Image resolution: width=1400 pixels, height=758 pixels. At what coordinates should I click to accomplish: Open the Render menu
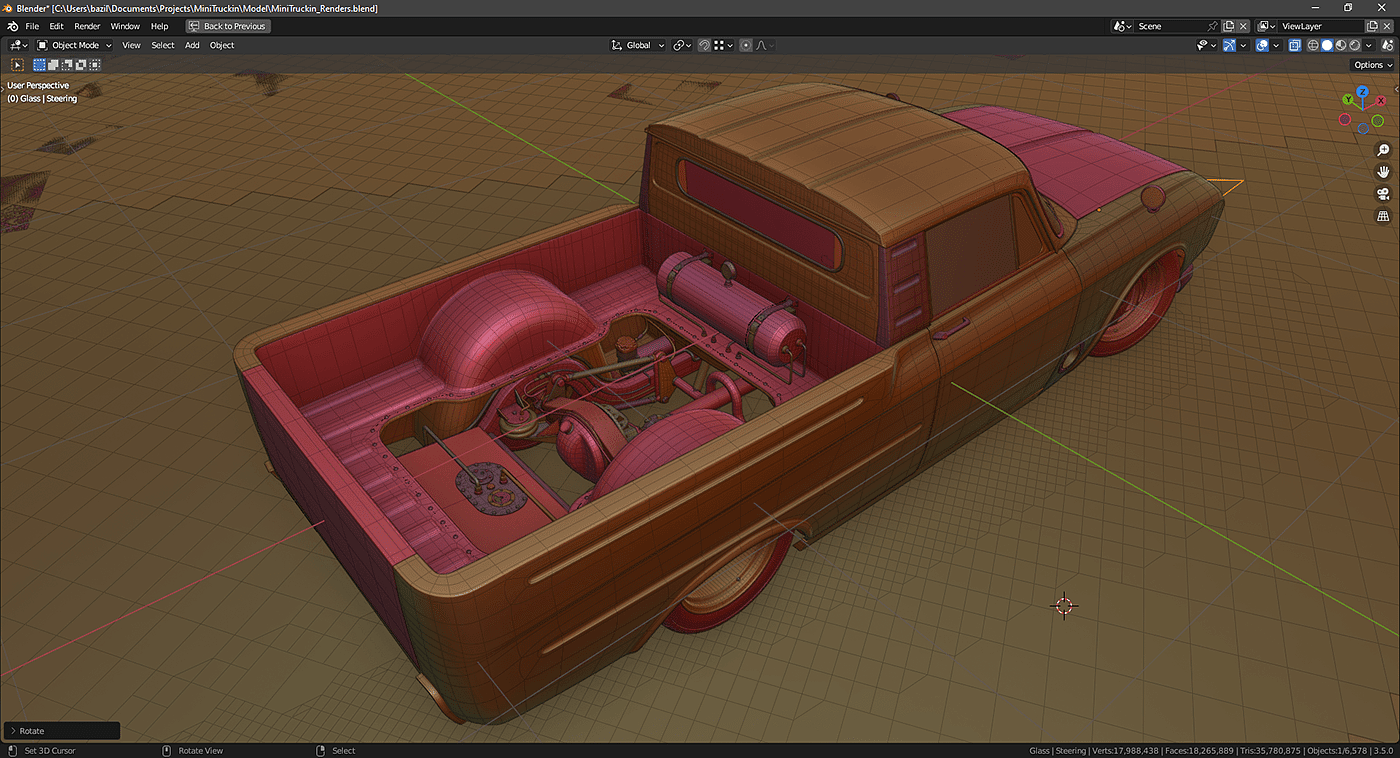coord(87,26)
